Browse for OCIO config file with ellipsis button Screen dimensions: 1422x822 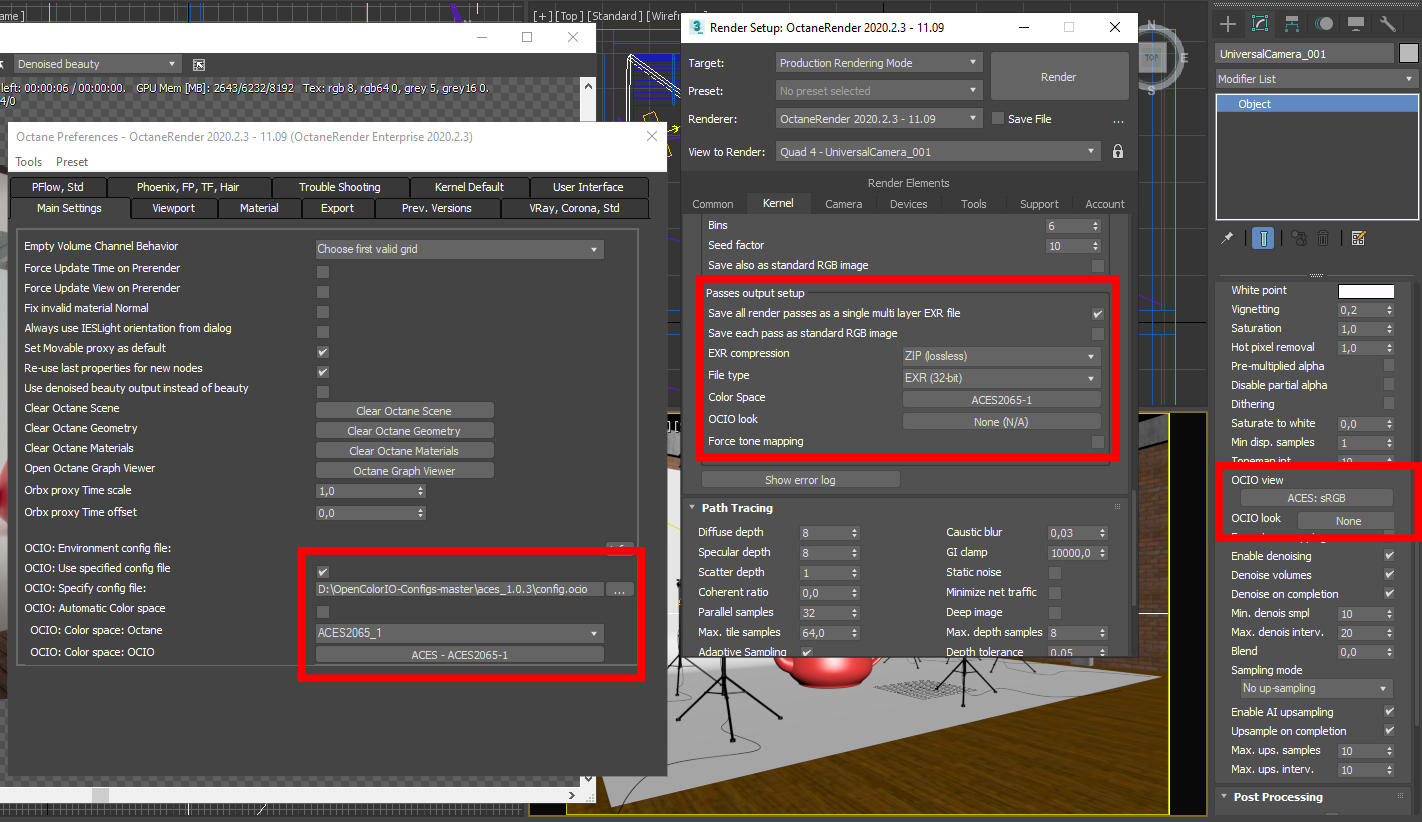click(x=620, y=589)
